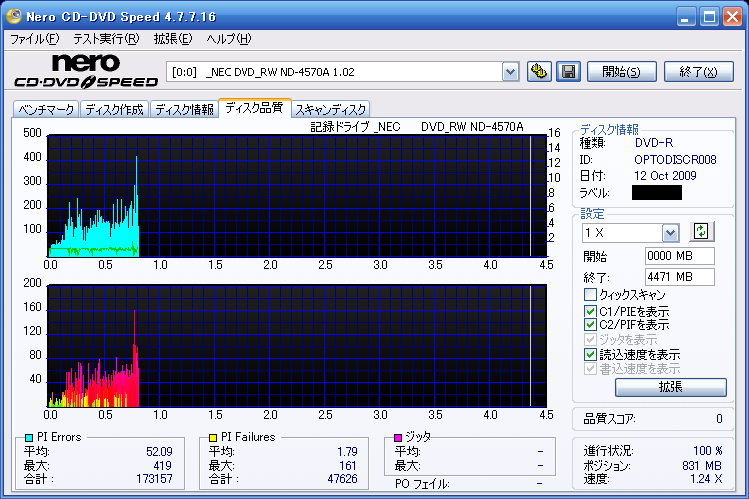This screenshot has height=499, width=749.
Task: Click PI Errors total 173157
Action: (154, 478)
